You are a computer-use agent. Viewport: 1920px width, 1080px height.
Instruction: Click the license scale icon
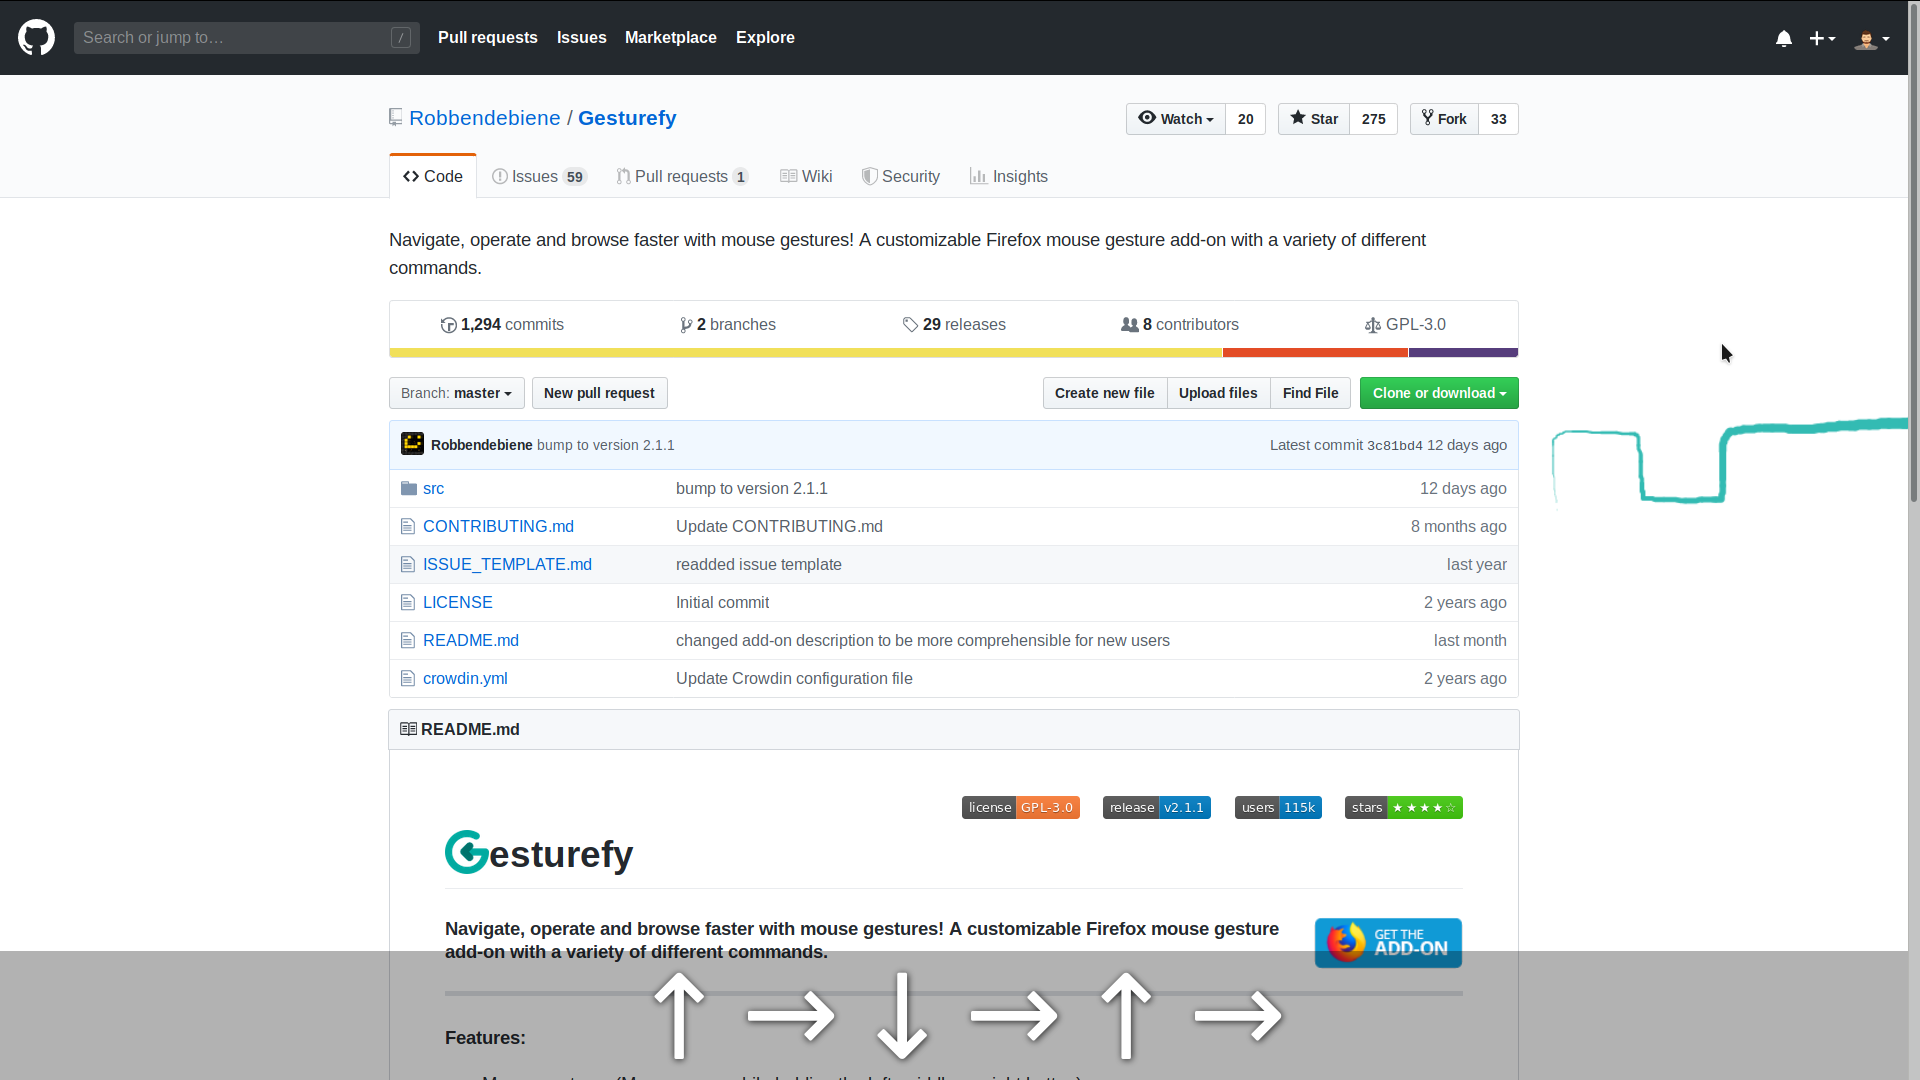[x=1373, y=325]
